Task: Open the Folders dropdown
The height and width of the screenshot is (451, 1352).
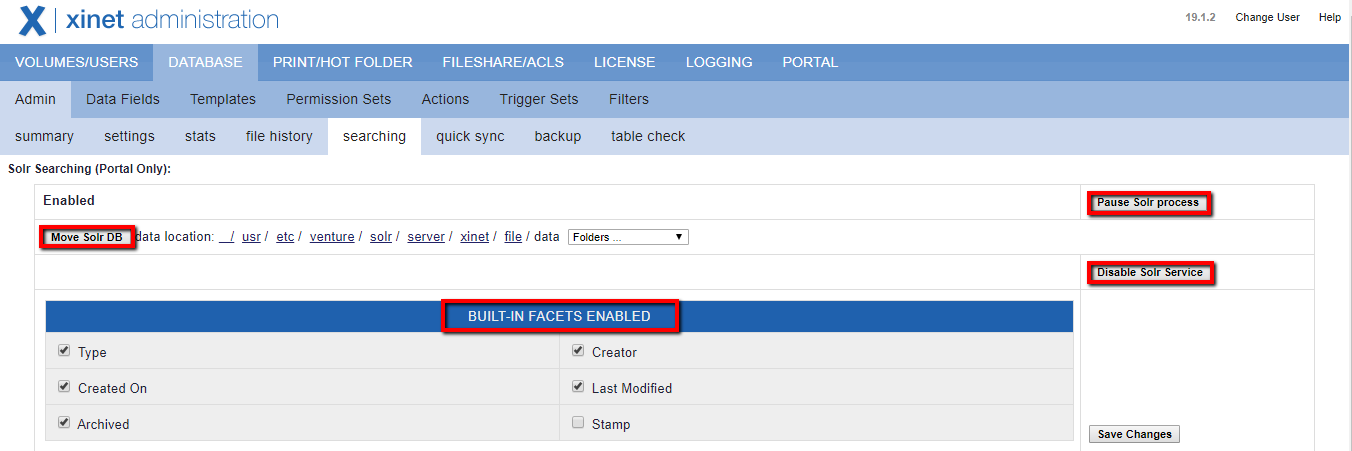Action: coord(628,237)
